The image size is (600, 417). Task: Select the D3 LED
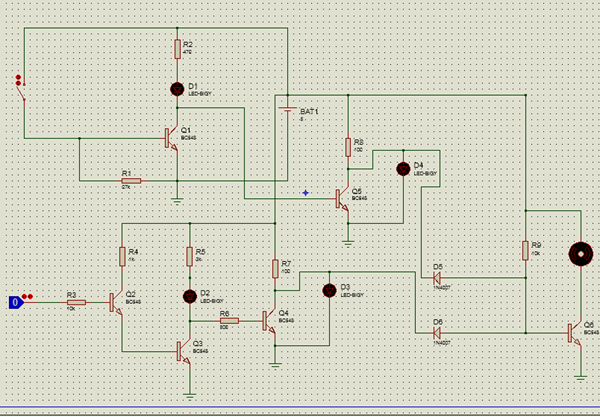coord(329,291)
